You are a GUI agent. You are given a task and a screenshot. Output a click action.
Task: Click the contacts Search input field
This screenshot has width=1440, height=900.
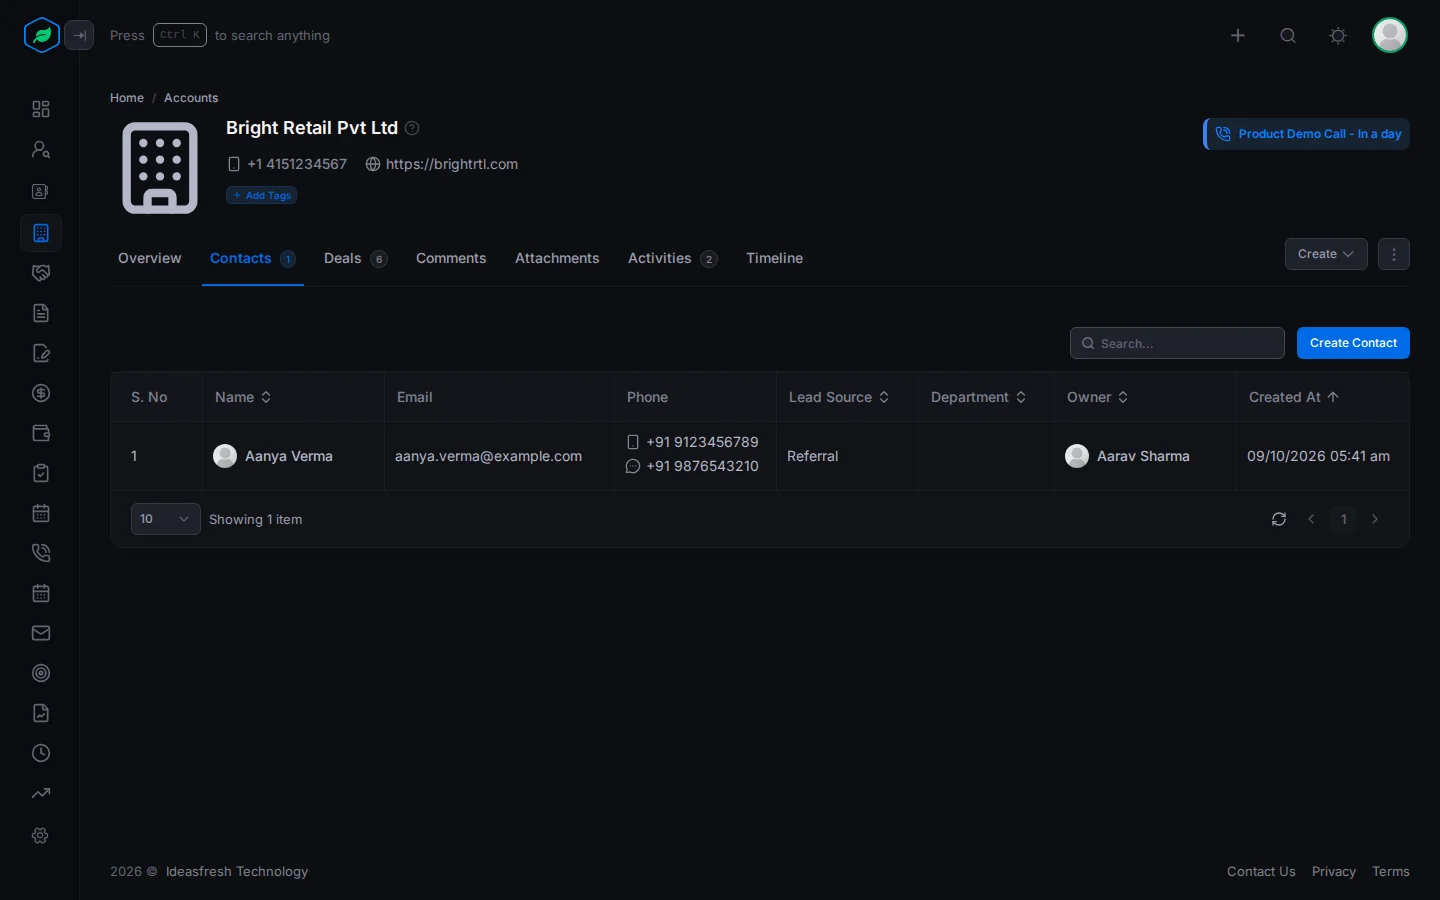(x=1177, y=343)
